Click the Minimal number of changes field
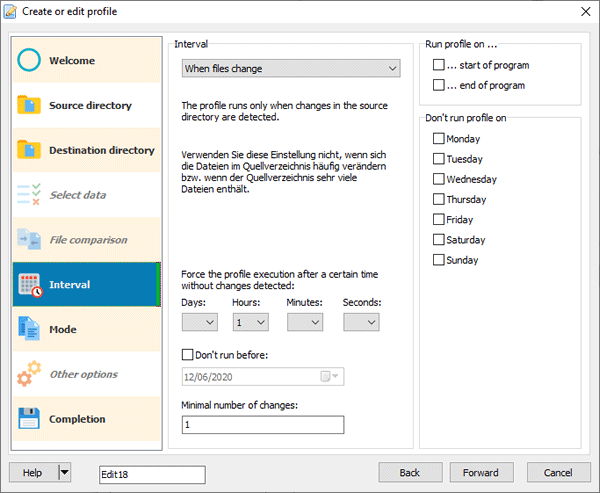The width and height of the screenshot is (600, 493). (x=262, y=425)
